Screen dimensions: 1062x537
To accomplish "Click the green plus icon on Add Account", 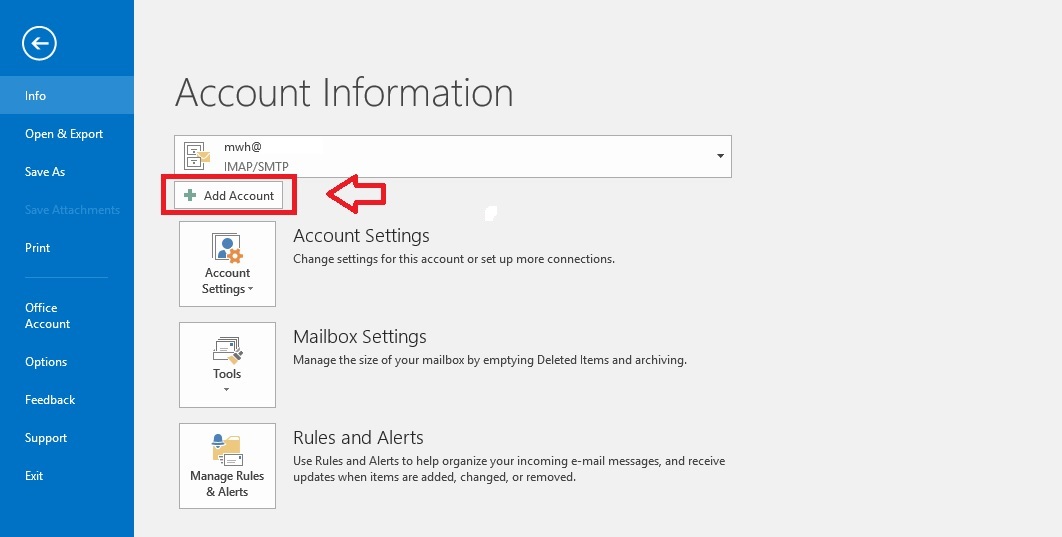I will click(190, 195).
